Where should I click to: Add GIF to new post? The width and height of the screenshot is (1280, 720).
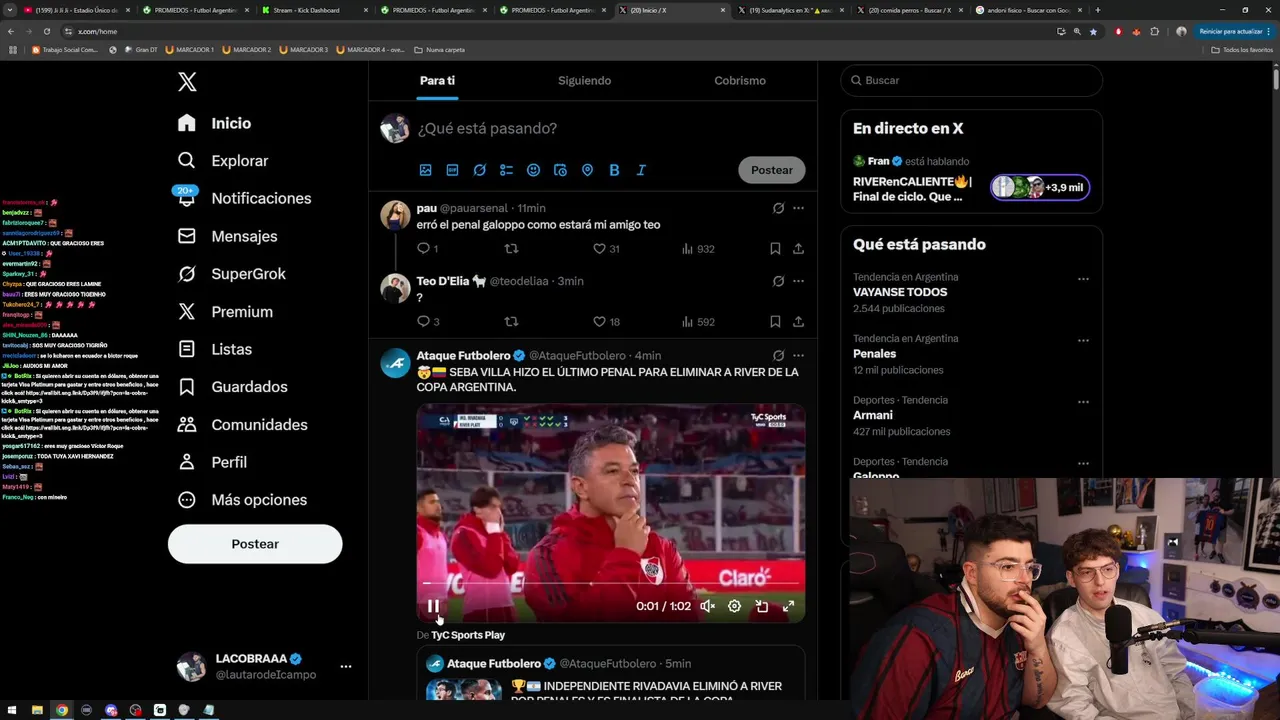pos(452,170)
